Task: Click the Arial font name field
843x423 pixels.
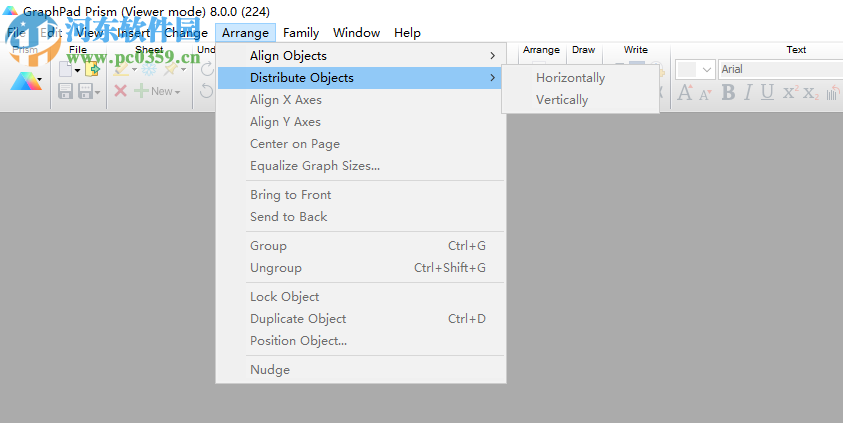Action: 780,69
